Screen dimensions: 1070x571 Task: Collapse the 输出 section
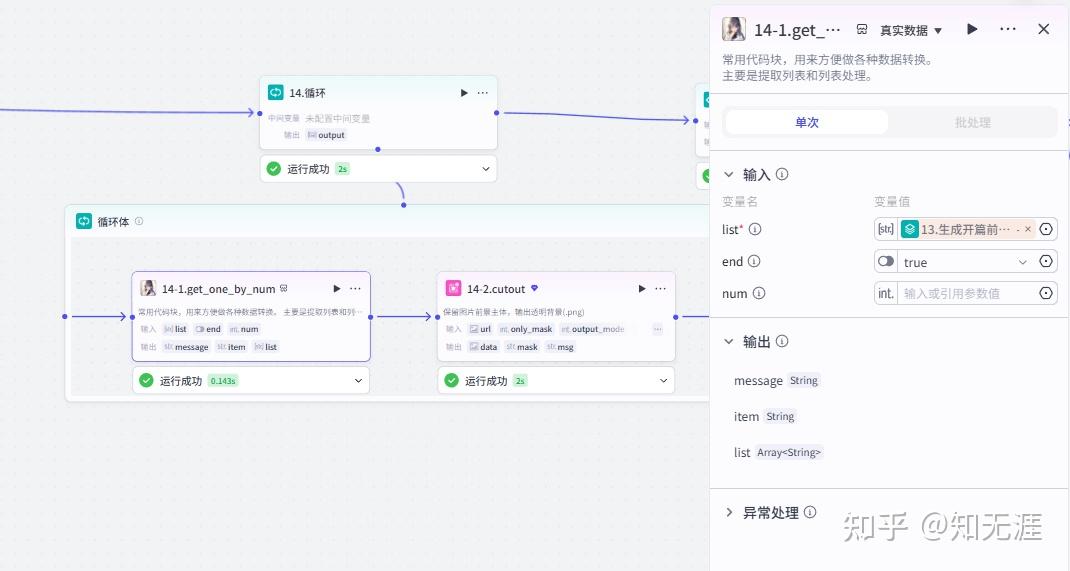729,341
